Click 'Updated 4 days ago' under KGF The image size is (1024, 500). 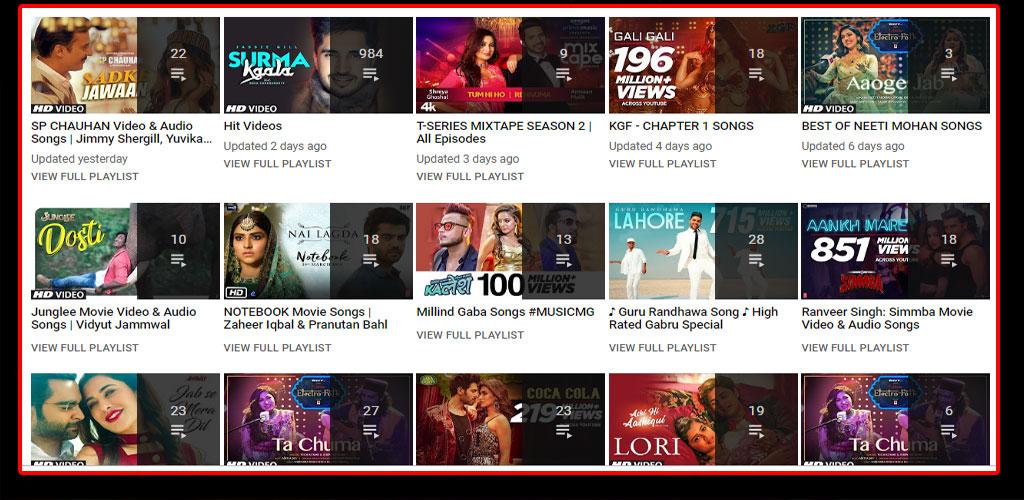point(660,146)
